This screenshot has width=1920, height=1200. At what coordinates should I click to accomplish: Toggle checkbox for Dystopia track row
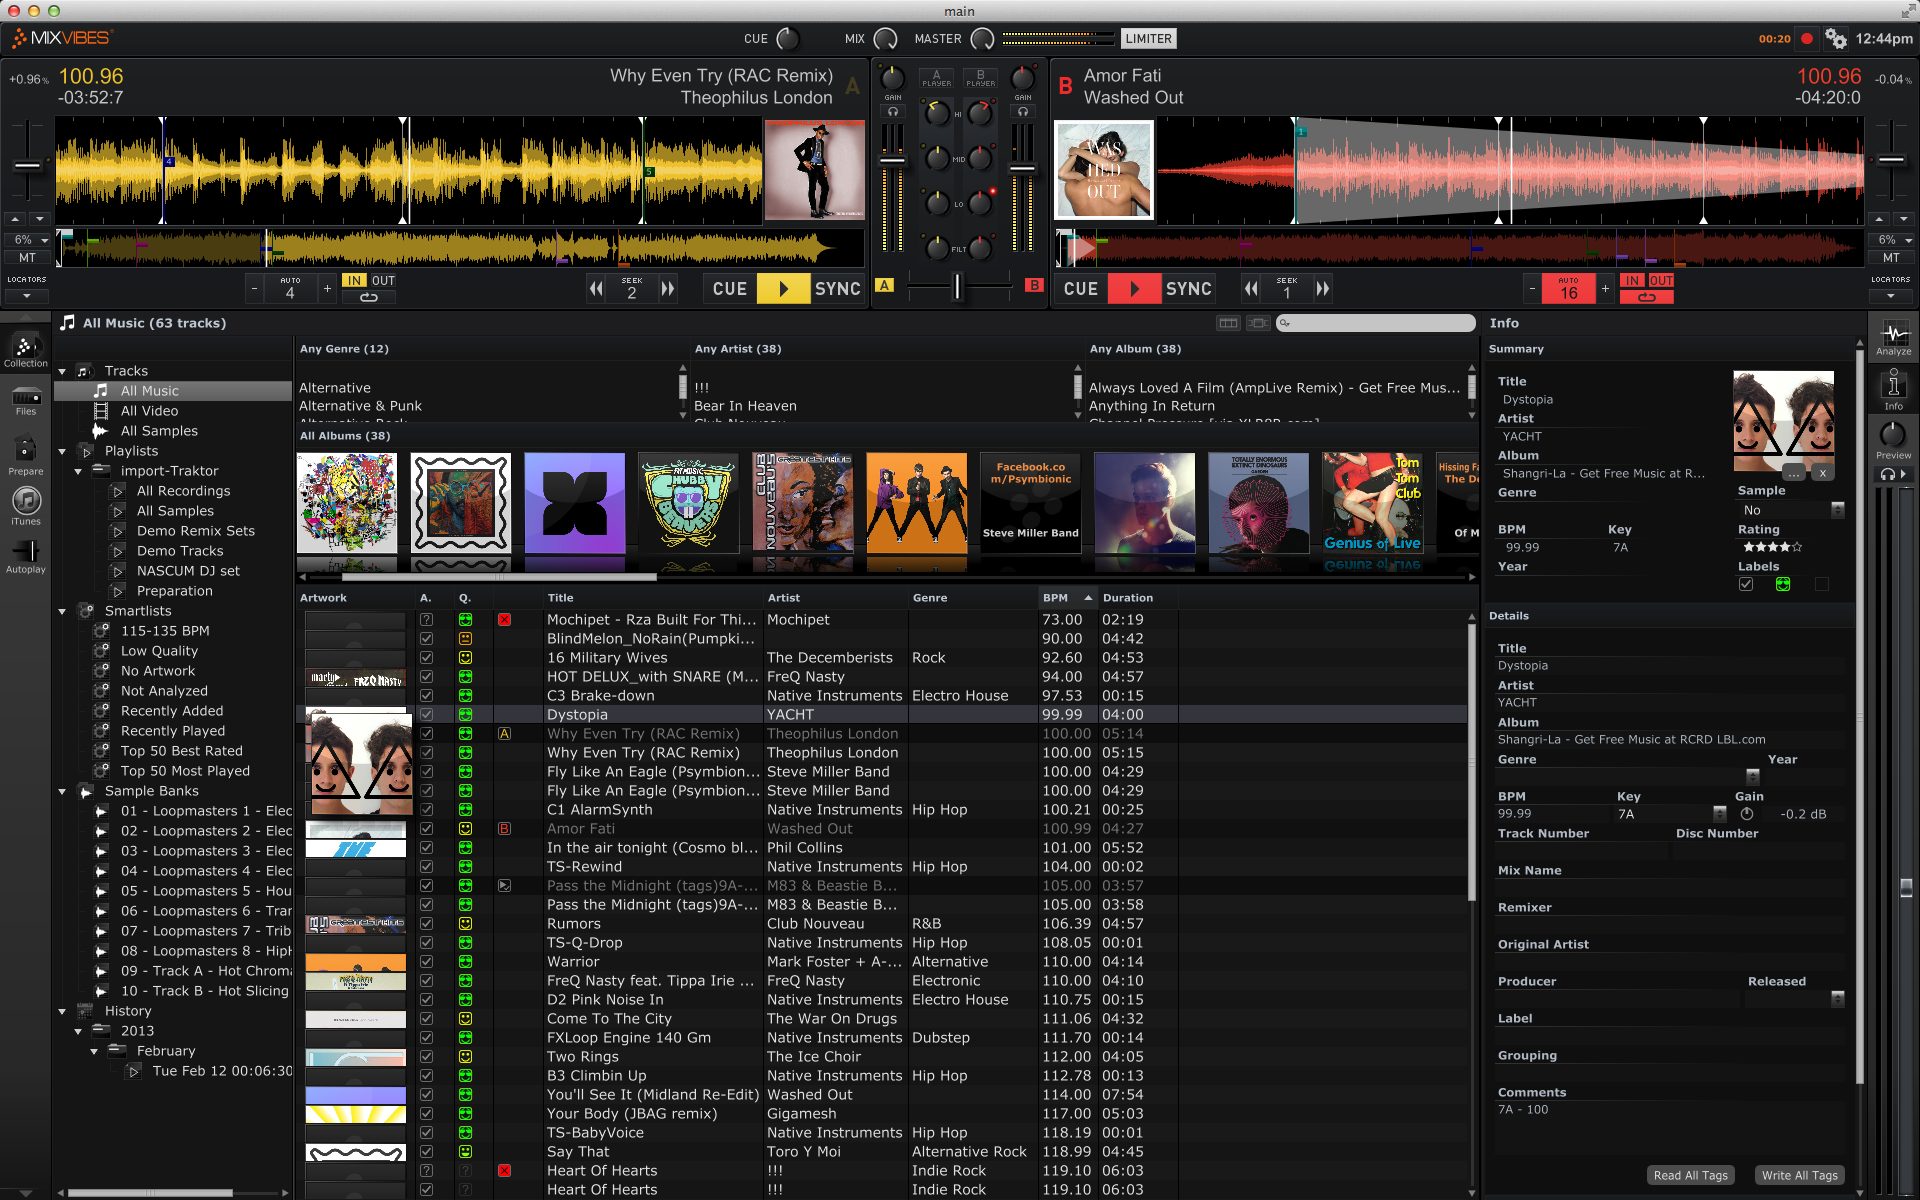(x=427, y=715)
